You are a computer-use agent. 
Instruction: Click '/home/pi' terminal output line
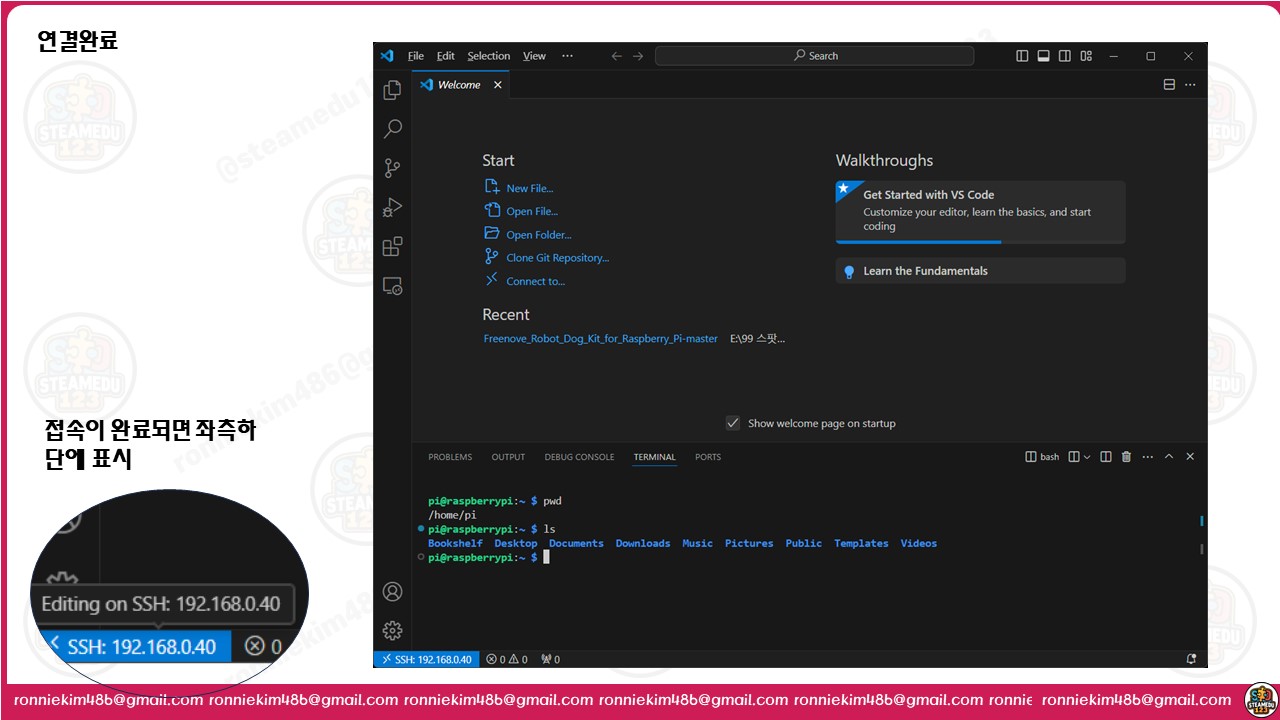[x=452, y=515]
